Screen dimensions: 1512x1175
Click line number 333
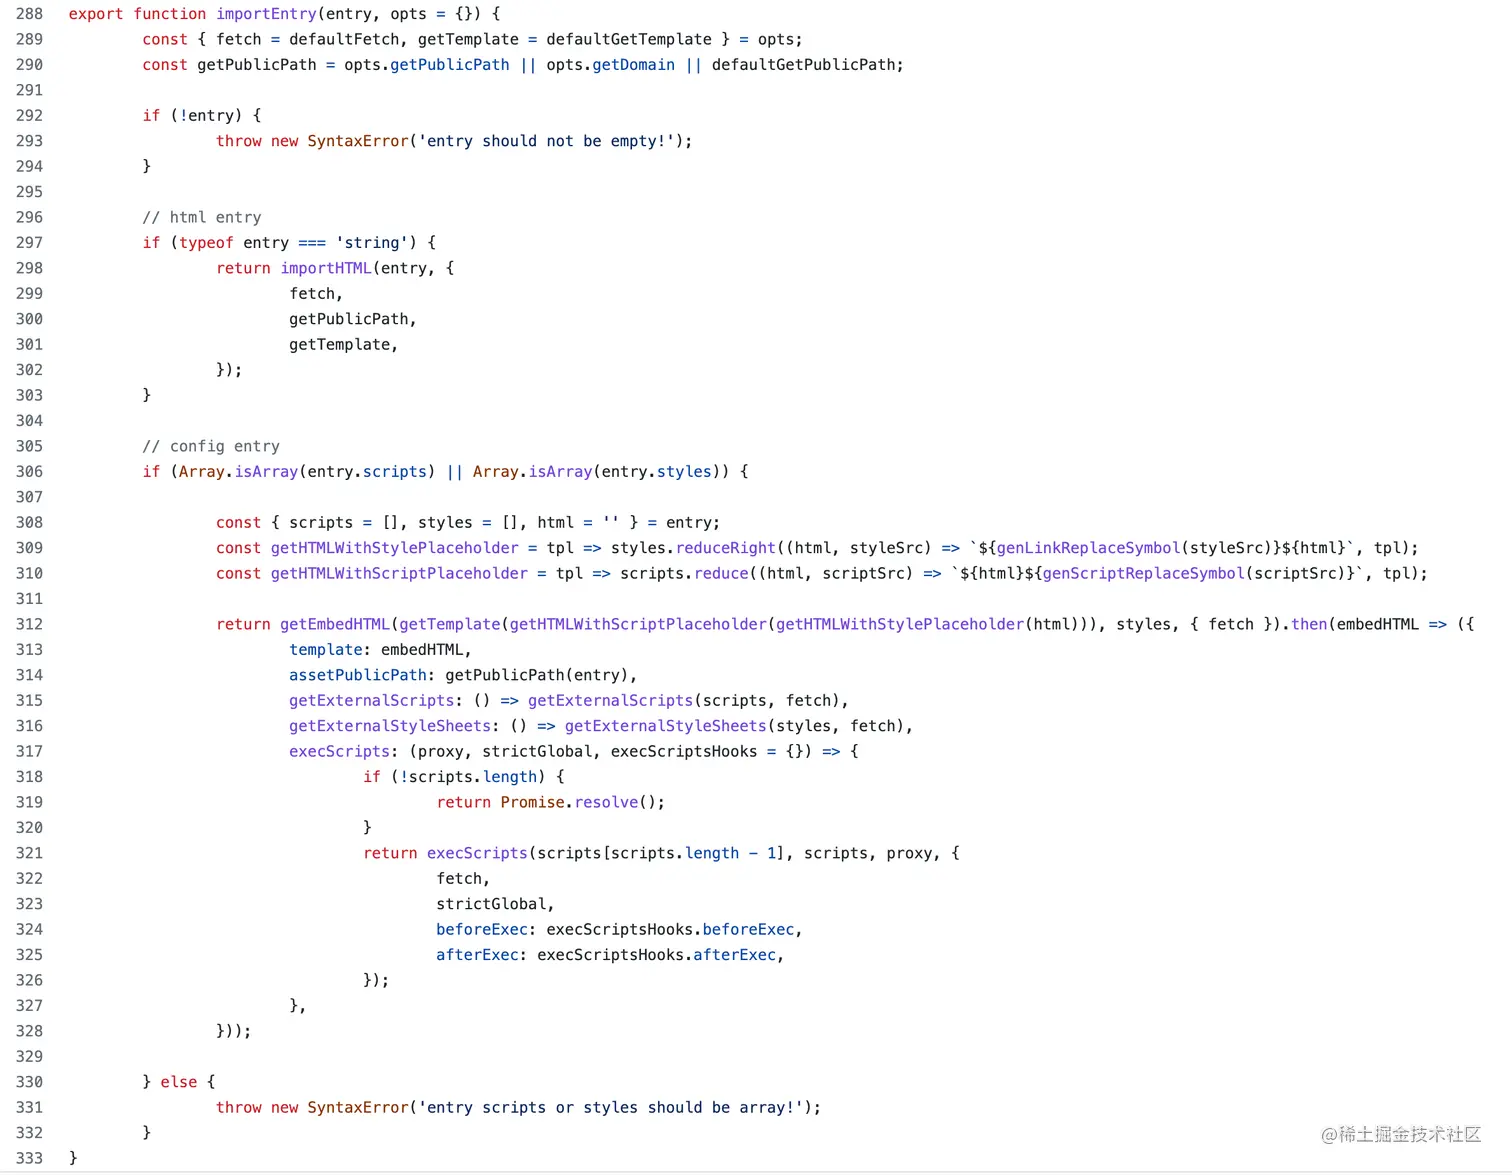(29, 1158)
